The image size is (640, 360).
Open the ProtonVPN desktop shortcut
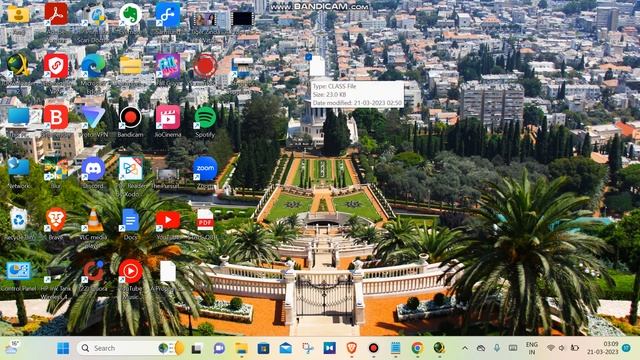click(93, 117)
